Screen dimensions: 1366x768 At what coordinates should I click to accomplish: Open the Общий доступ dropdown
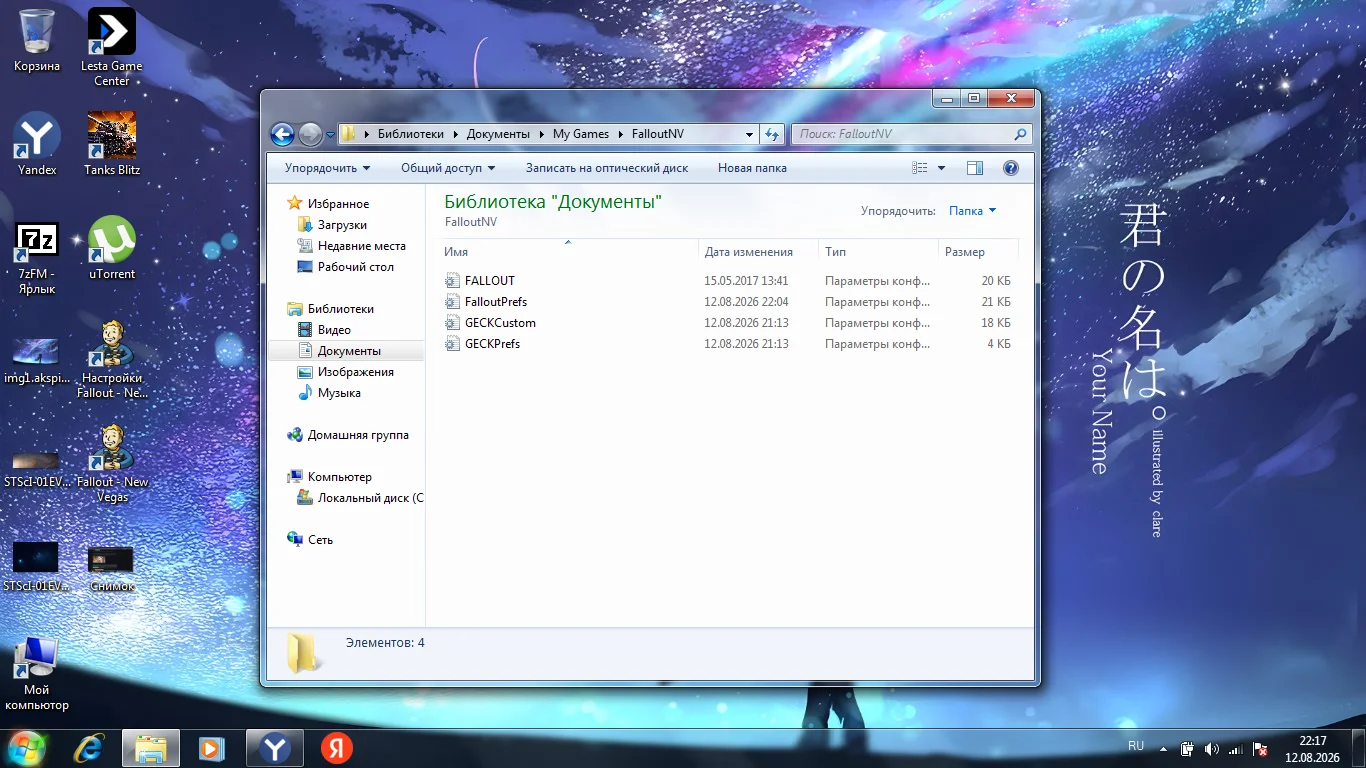pos(448,168)
